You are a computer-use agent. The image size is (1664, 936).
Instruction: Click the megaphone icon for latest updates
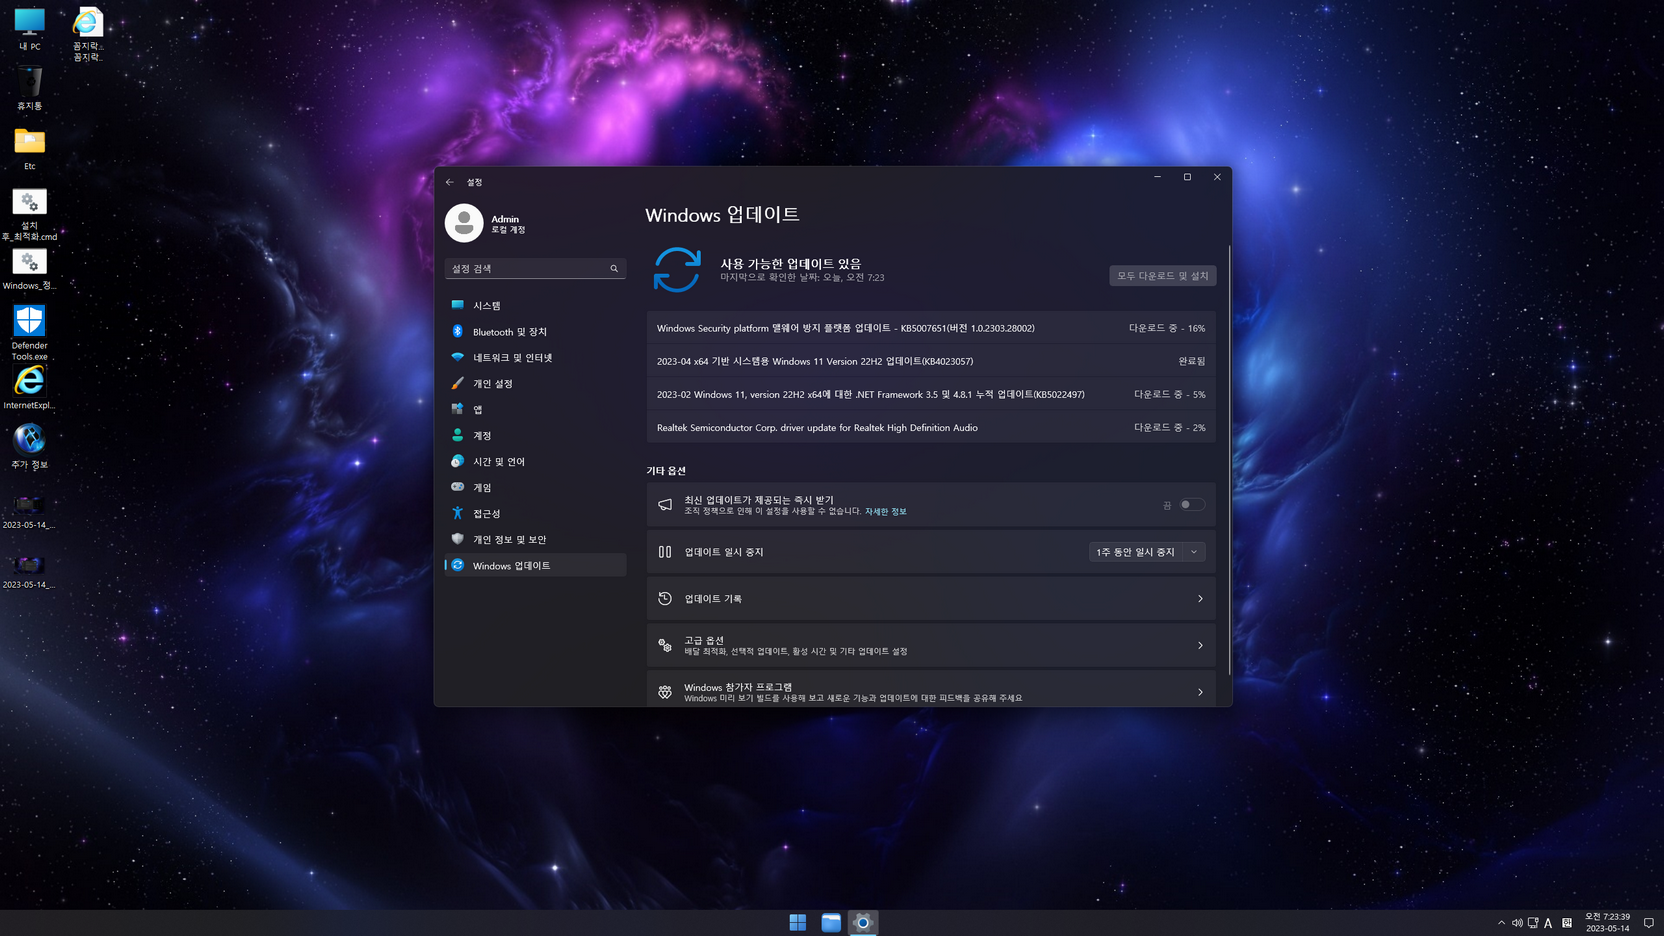click(665, 505)
